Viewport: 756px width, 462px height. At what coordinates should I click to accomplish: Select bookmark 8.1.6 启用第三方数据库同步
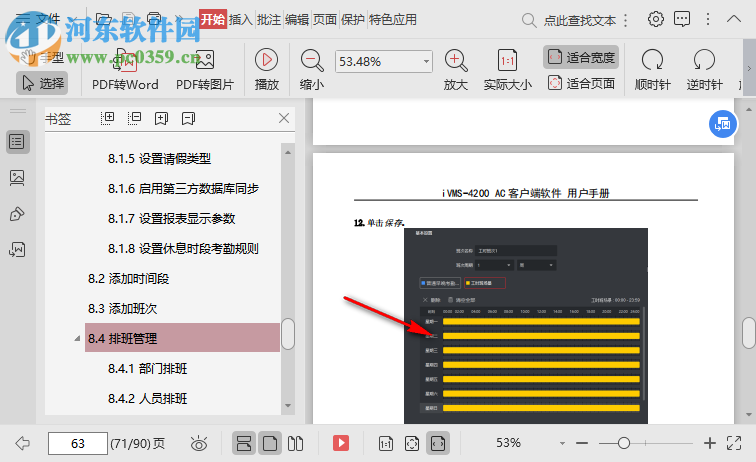[x=183, y=189]
